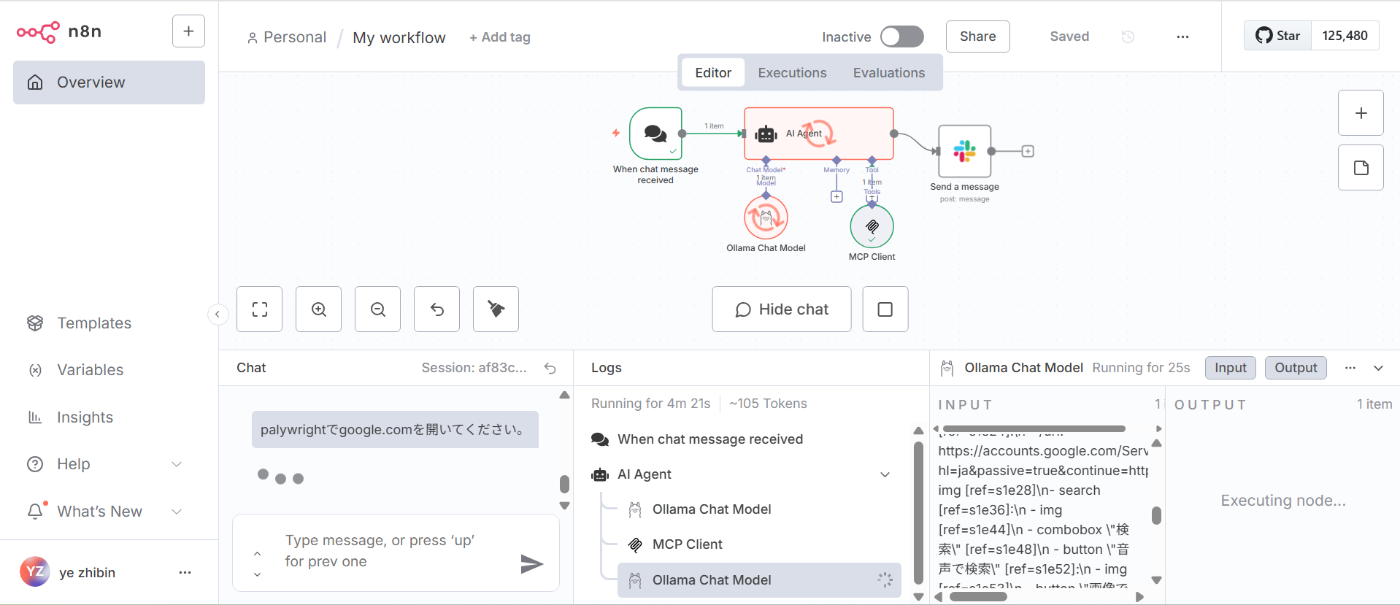Click the sticky note button on canvas
The width and height of the screenshot is (1400, 605).
click(1361, 167)
